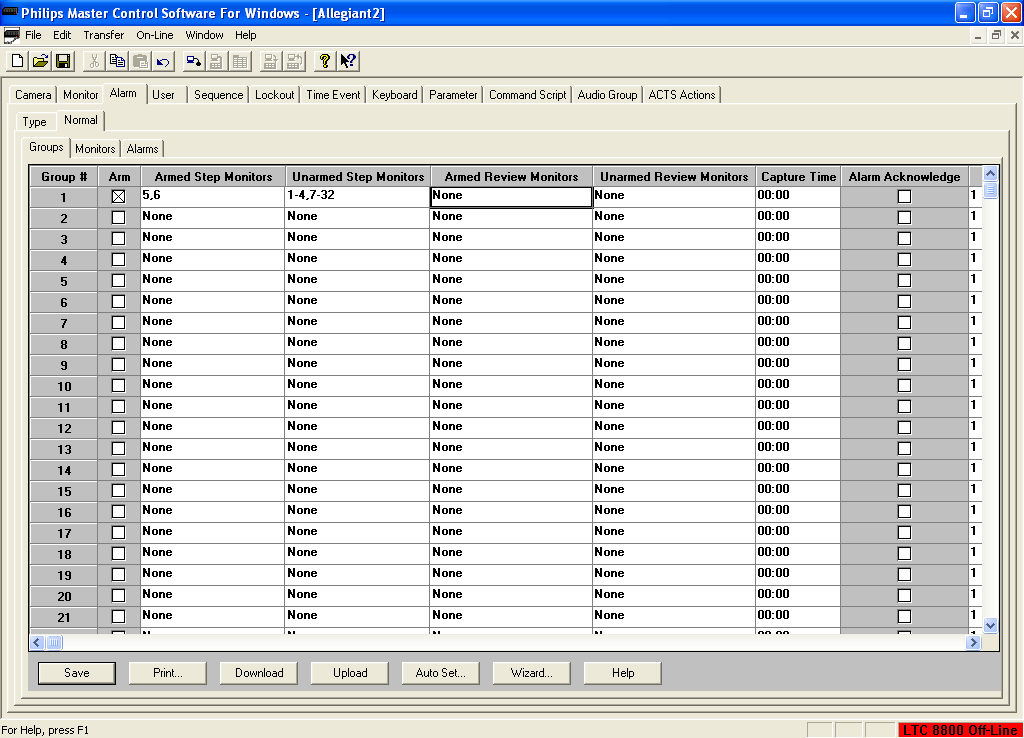Go to the Command Script tab
1024x738 pixels.
point(528,95)
